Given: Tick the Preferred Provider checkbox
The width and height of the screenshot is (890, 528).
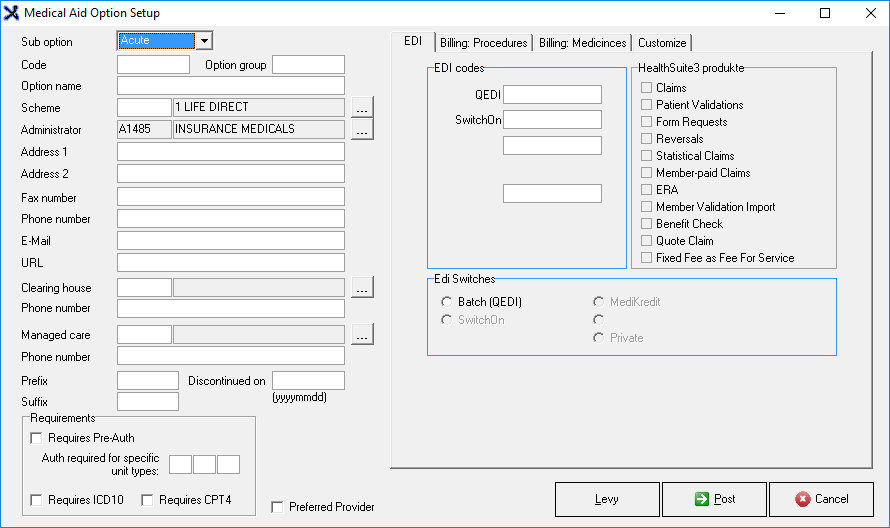Looking at the screenshot, I should (278, 507).
